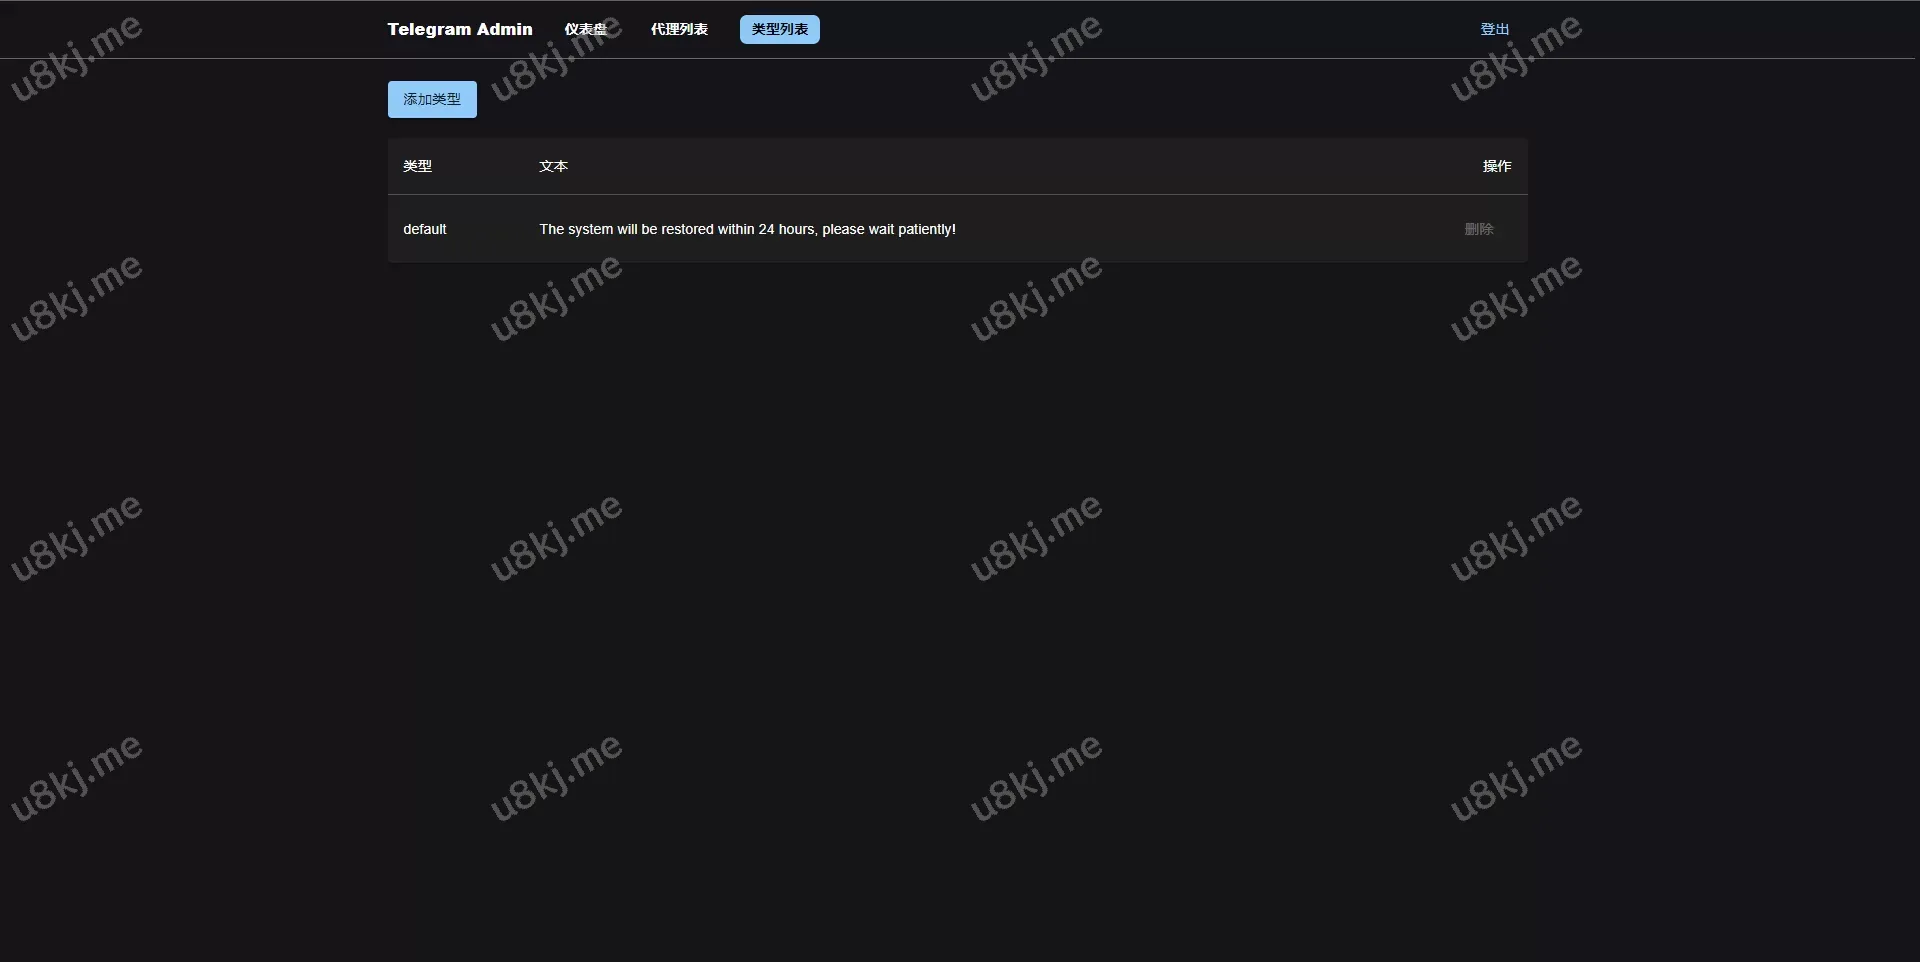Click the system restored message text
Image resolution: width=1920 pixels, height=962 pixels.
pyautogui.click(x=747, y=229)
